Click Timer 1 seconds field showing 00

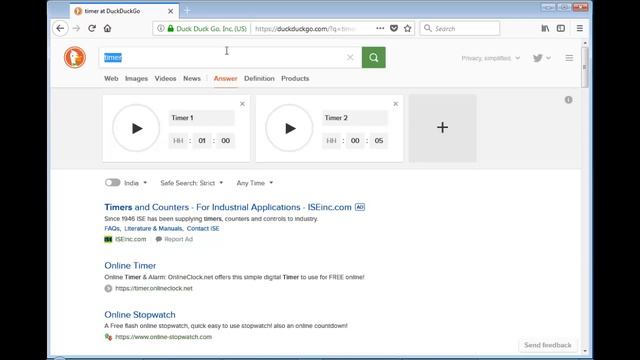(225, 141)
